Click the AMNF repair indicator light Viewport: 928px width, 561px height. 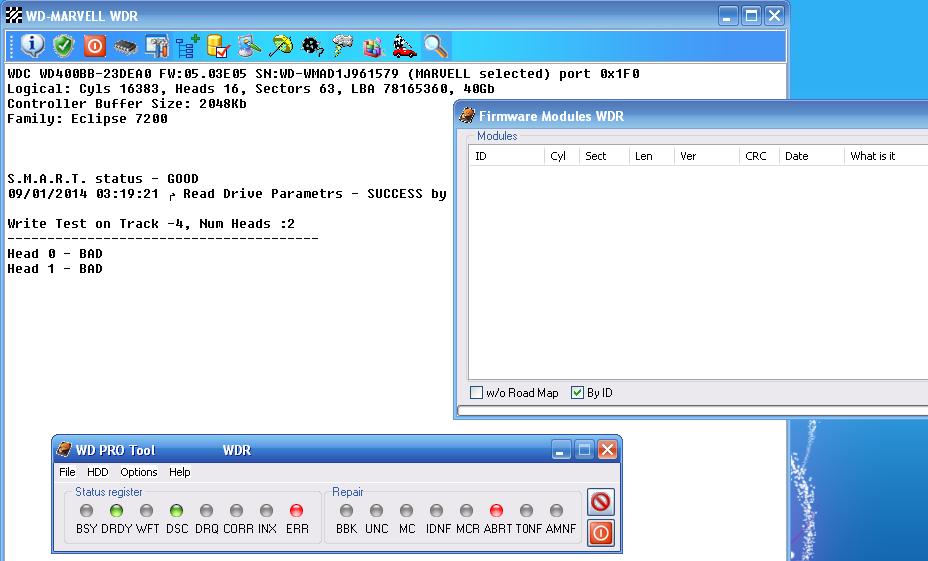pyautogui.click(x=556, y=510)
